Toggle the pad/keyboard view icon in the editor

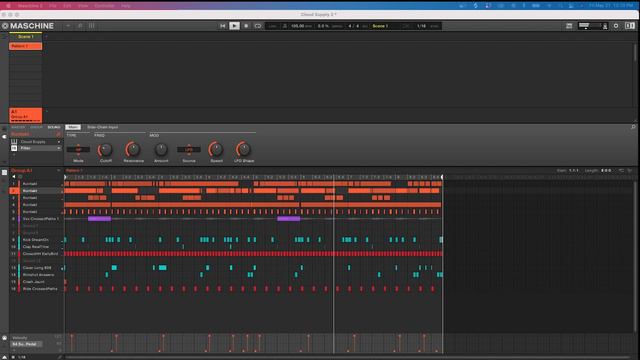click(4, 173)
